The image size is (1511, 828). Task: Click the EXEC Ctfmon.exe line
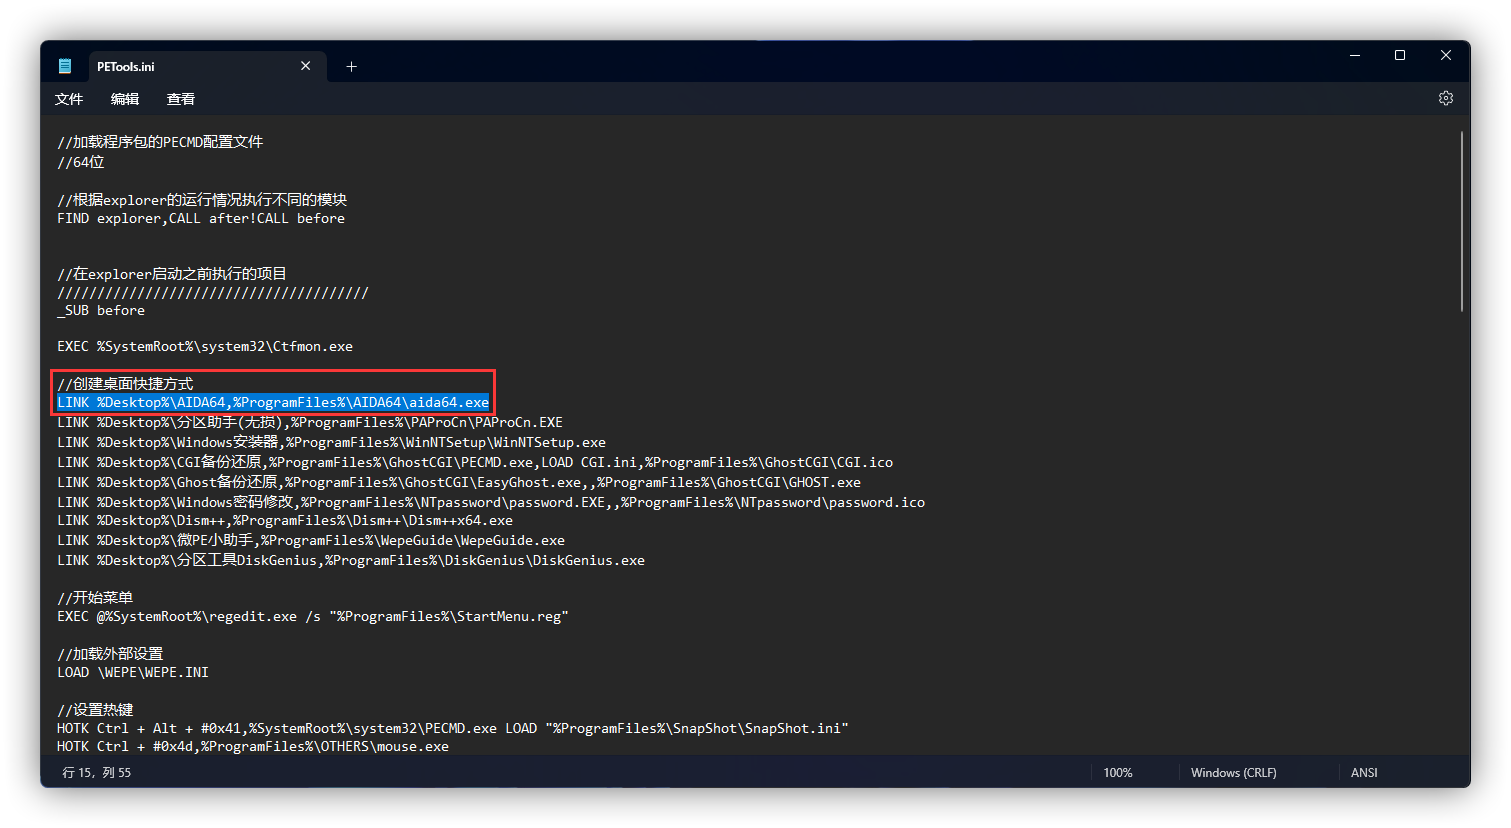pos(205,347)
